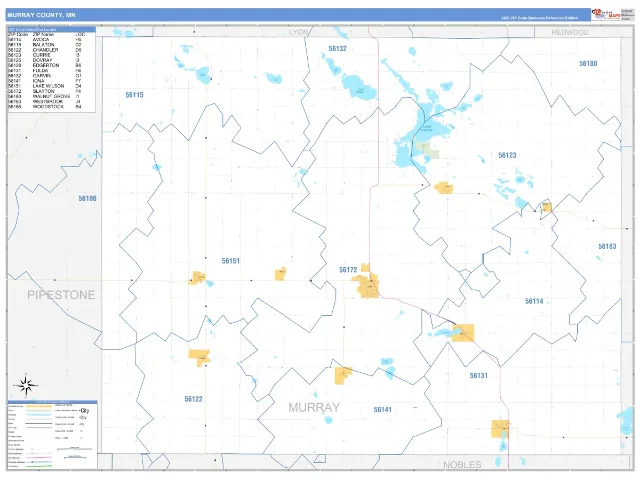
Task: Click the CURRIE row in ZIP index
Action: pyautogui.click(x=45, y=55)
